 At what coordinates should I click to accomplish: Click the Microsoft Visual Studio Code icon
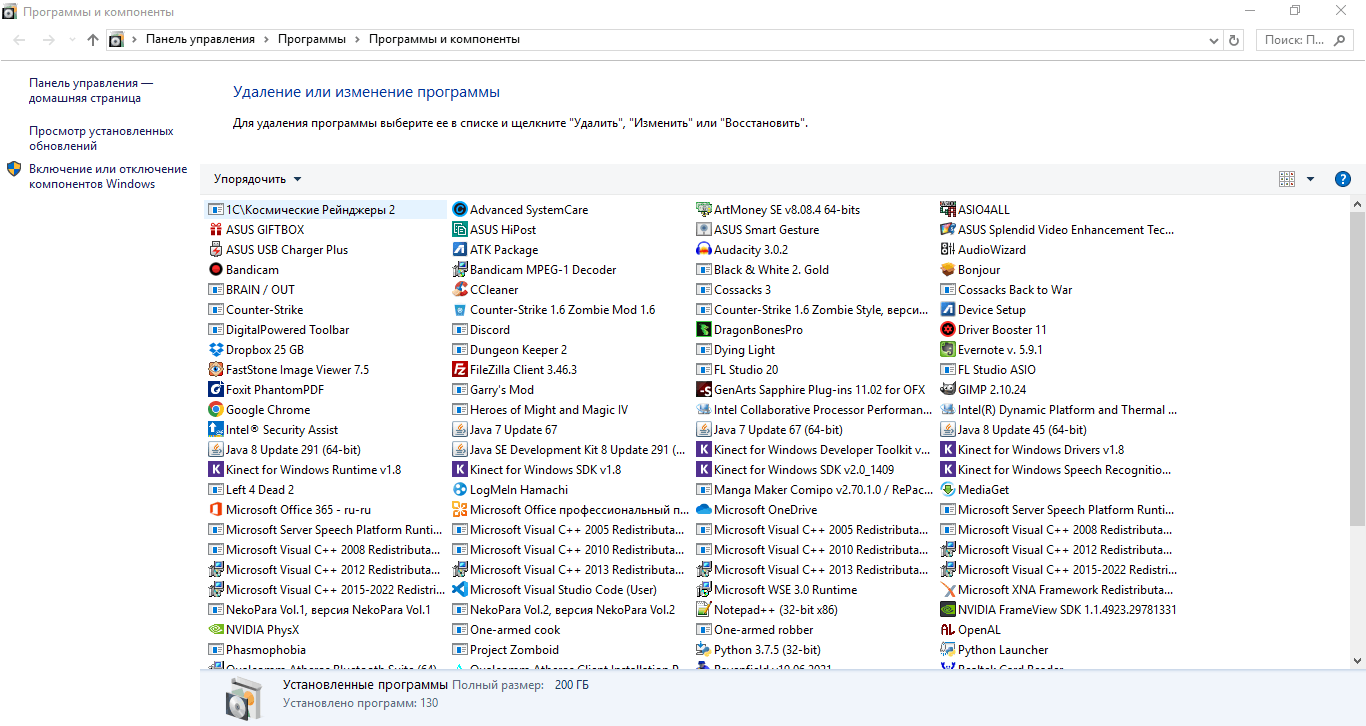click(x=460, y=590)
